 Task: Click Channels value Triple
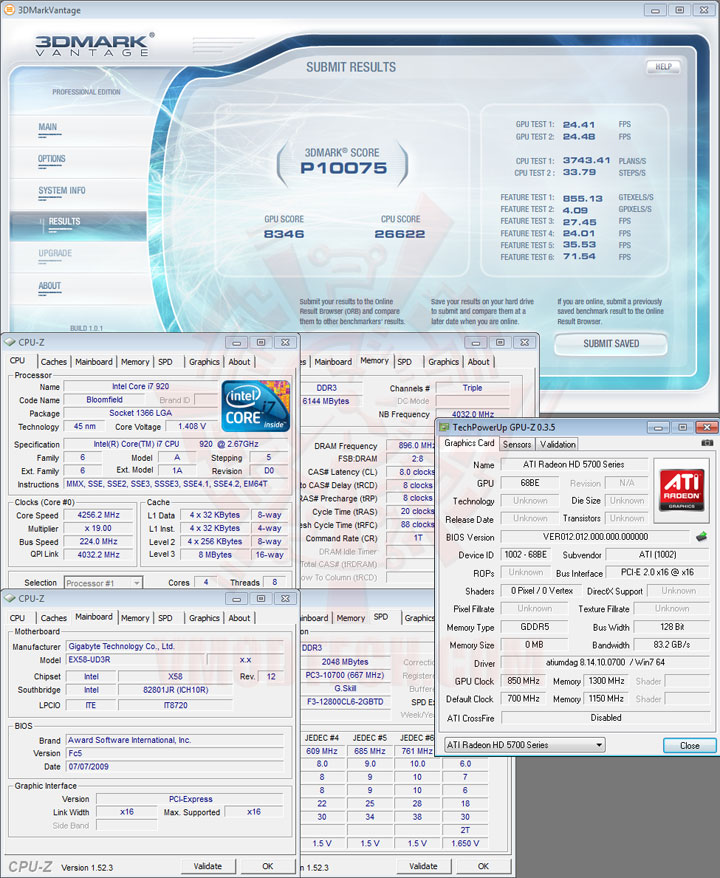472,388
